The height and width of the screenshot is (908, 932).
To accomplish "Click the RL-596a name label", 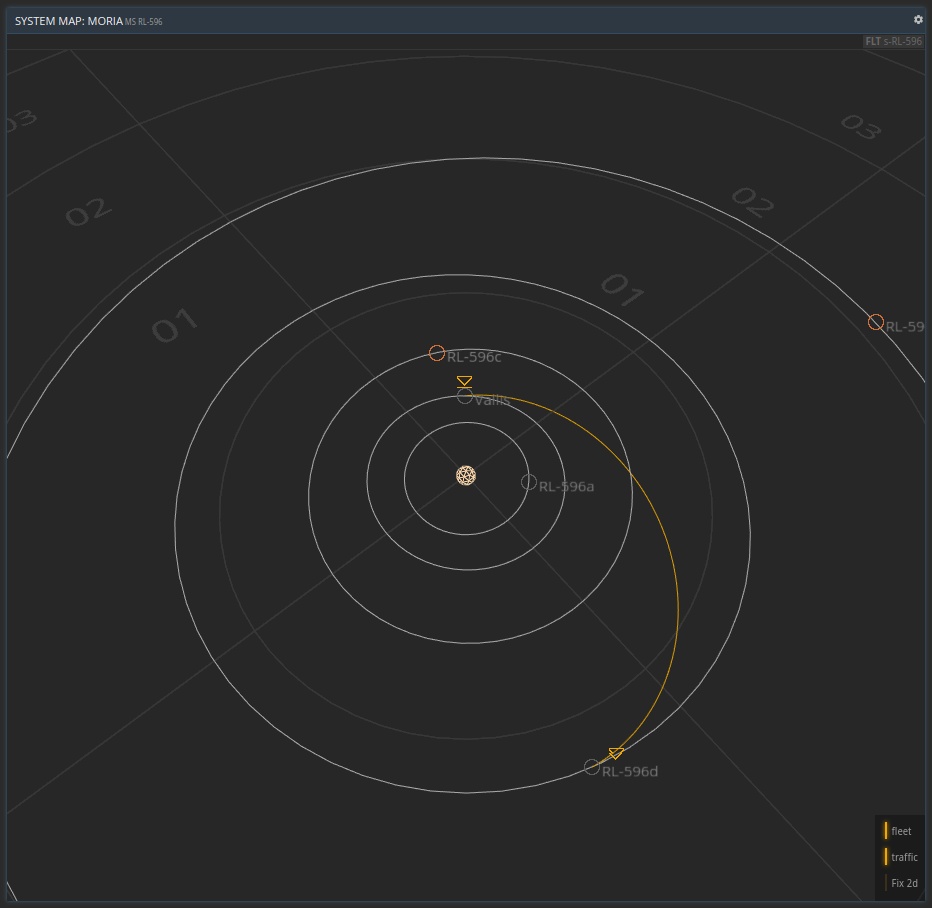I will coord(566,487).
